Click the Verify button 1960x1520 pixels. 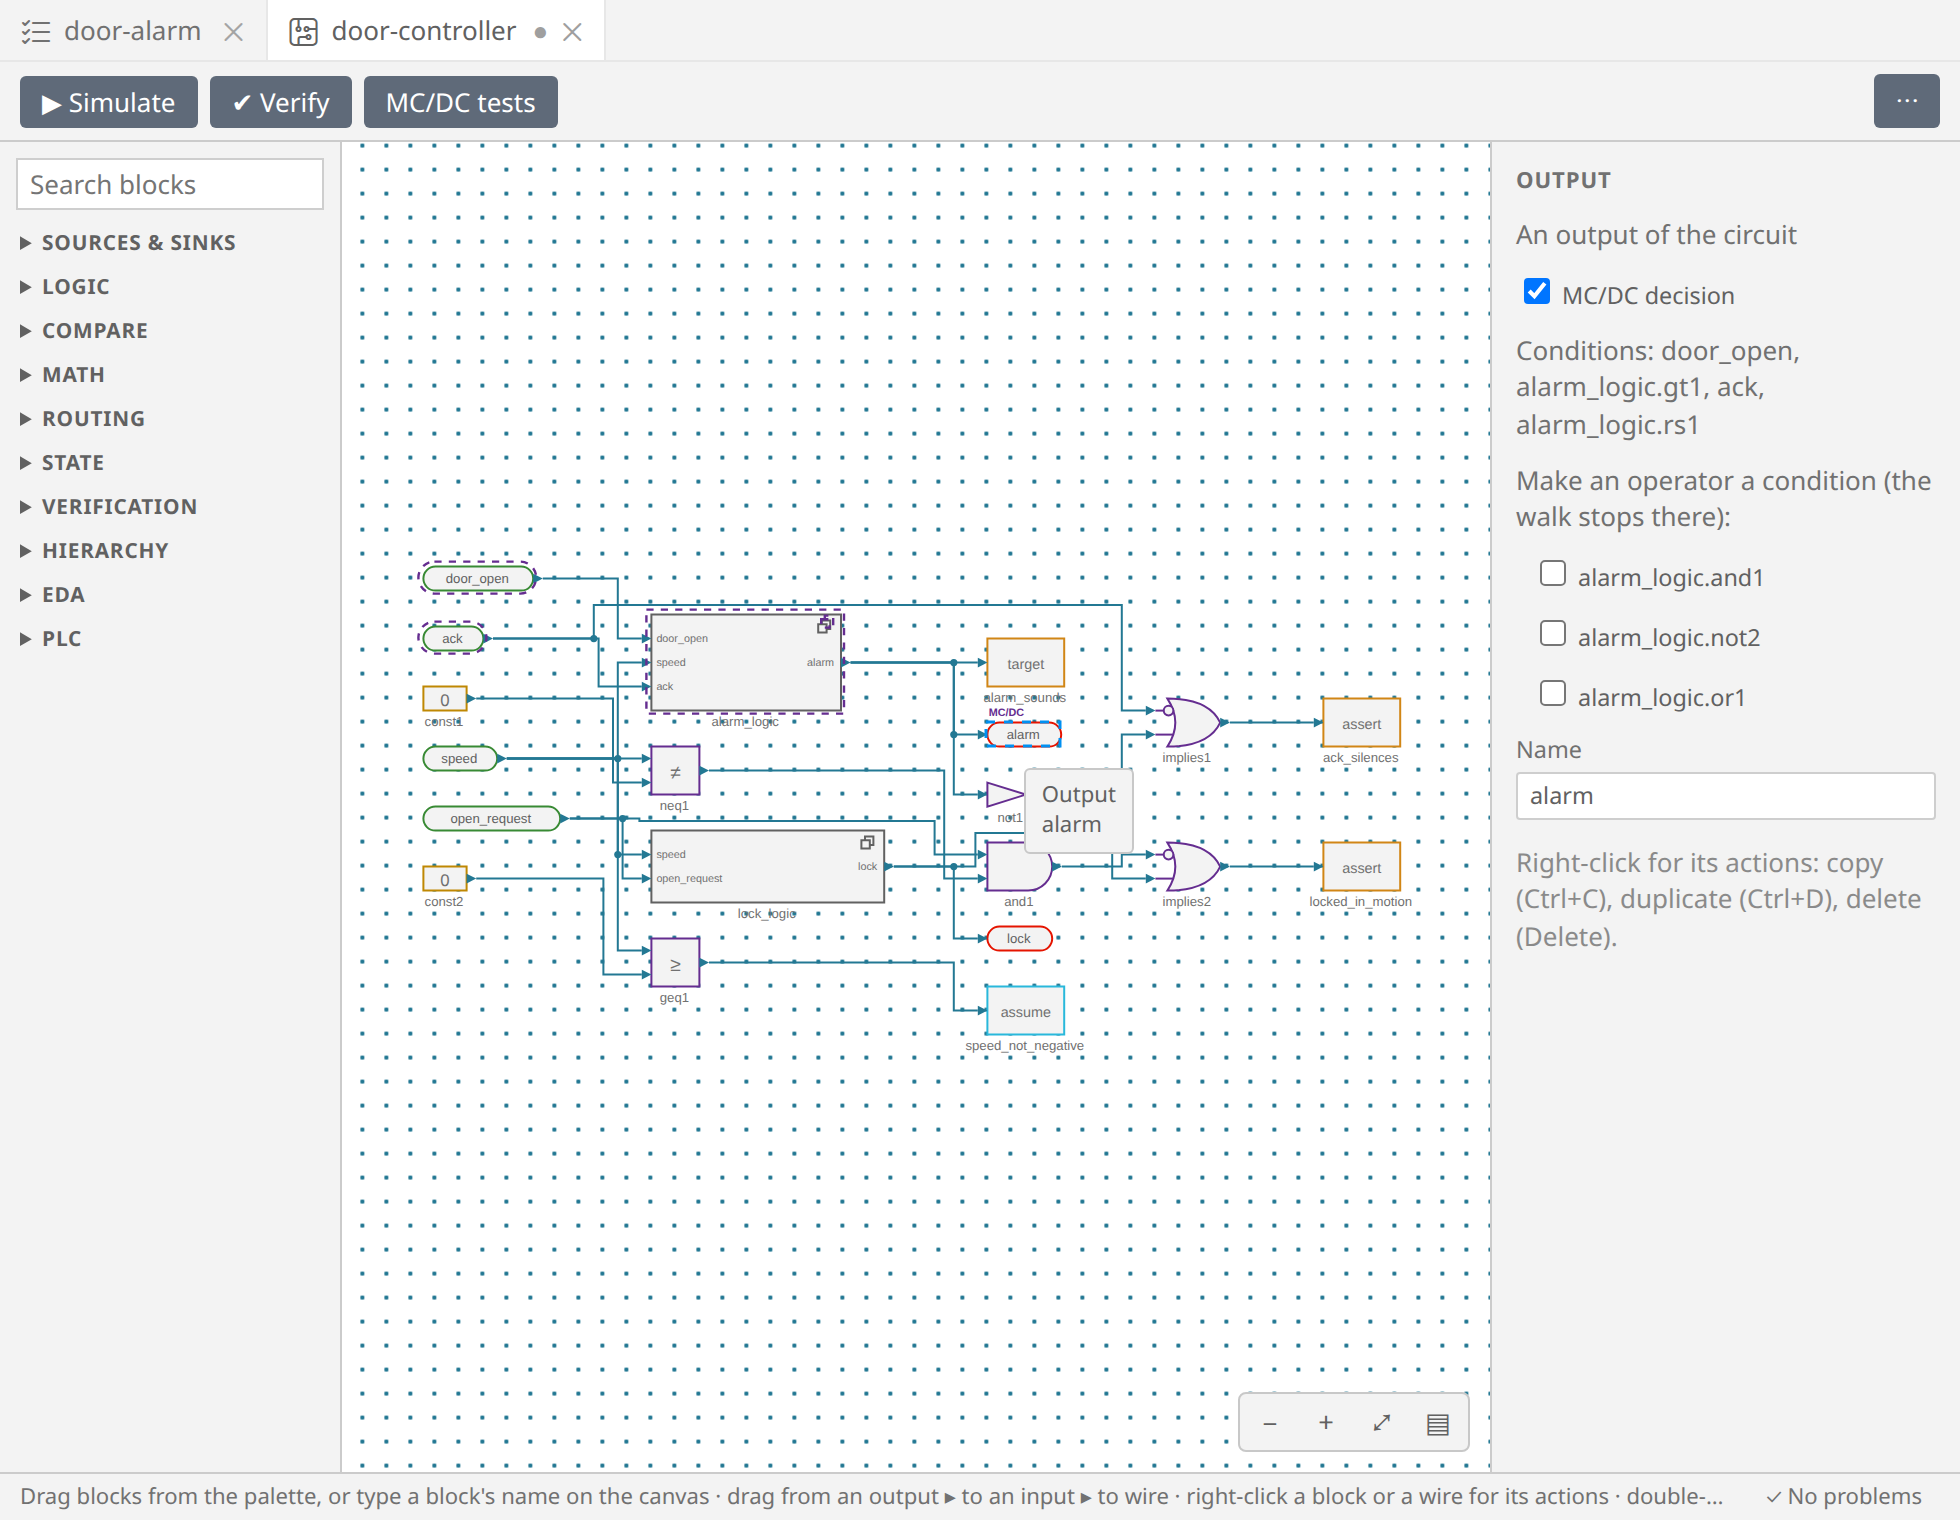[281, 102]
